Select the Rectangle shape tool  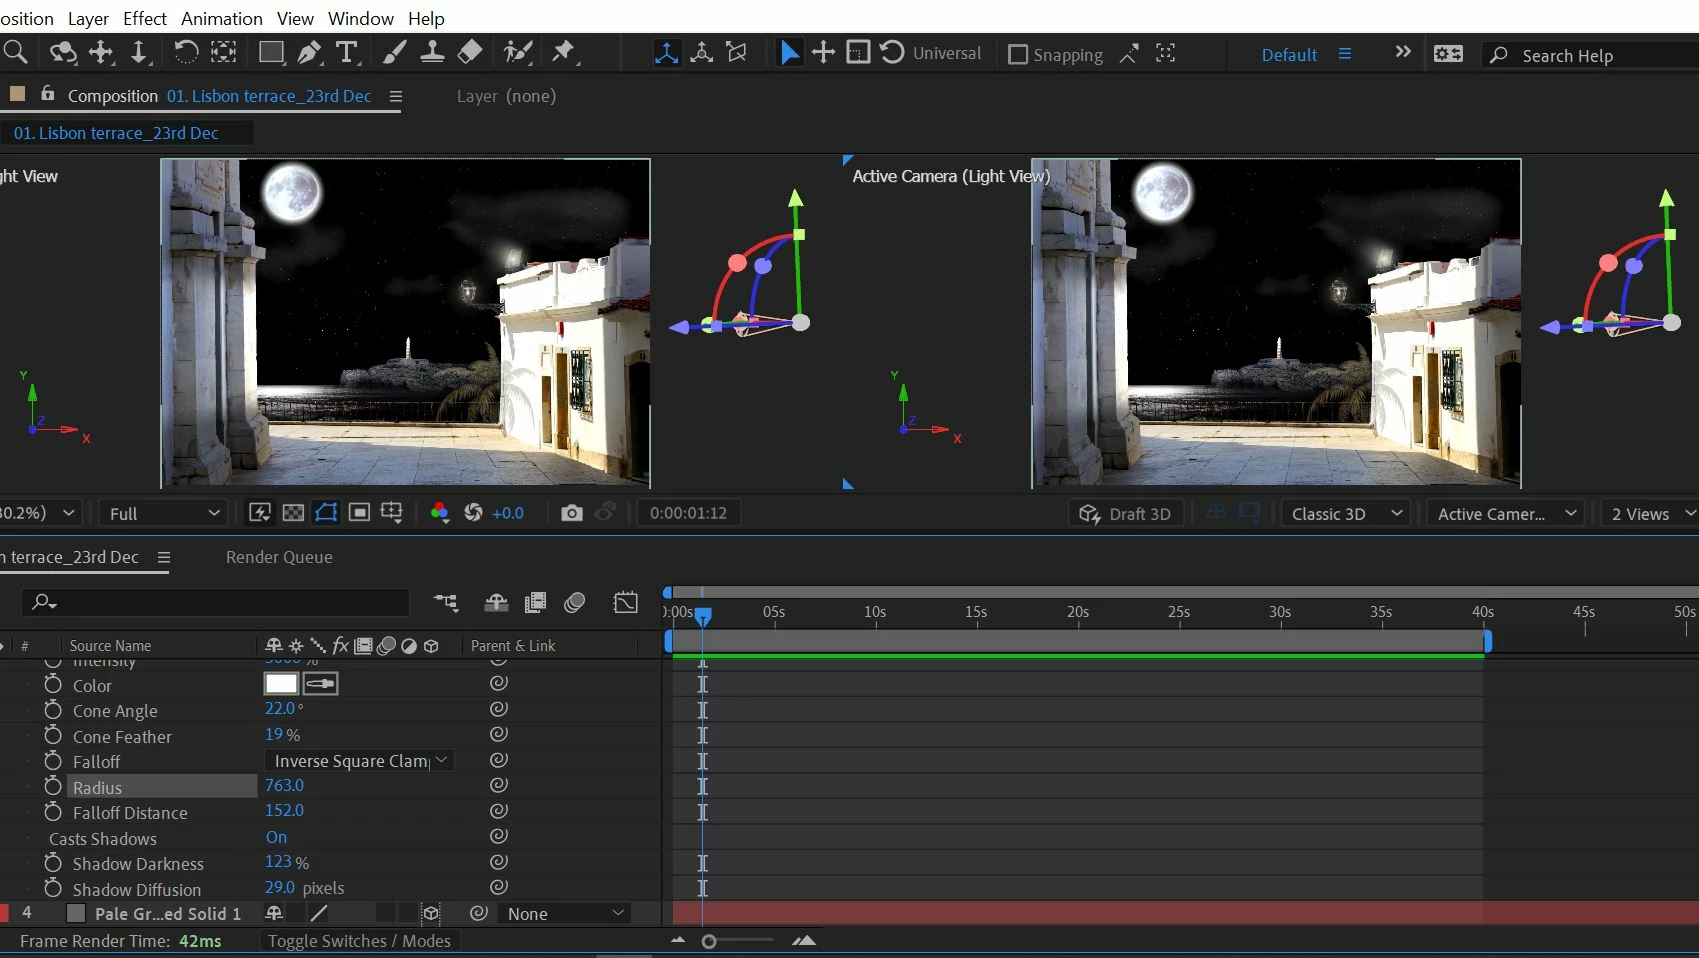[x=270, y=53]
